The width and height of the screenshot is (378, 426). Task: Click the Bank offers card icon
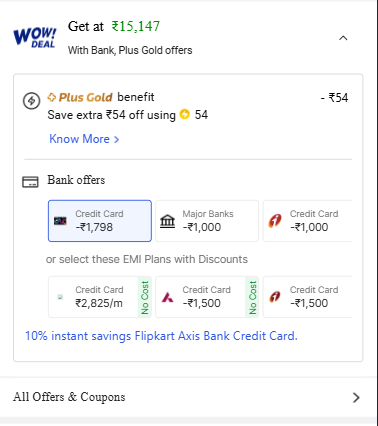pyautogui.click(x=30, y=182)
